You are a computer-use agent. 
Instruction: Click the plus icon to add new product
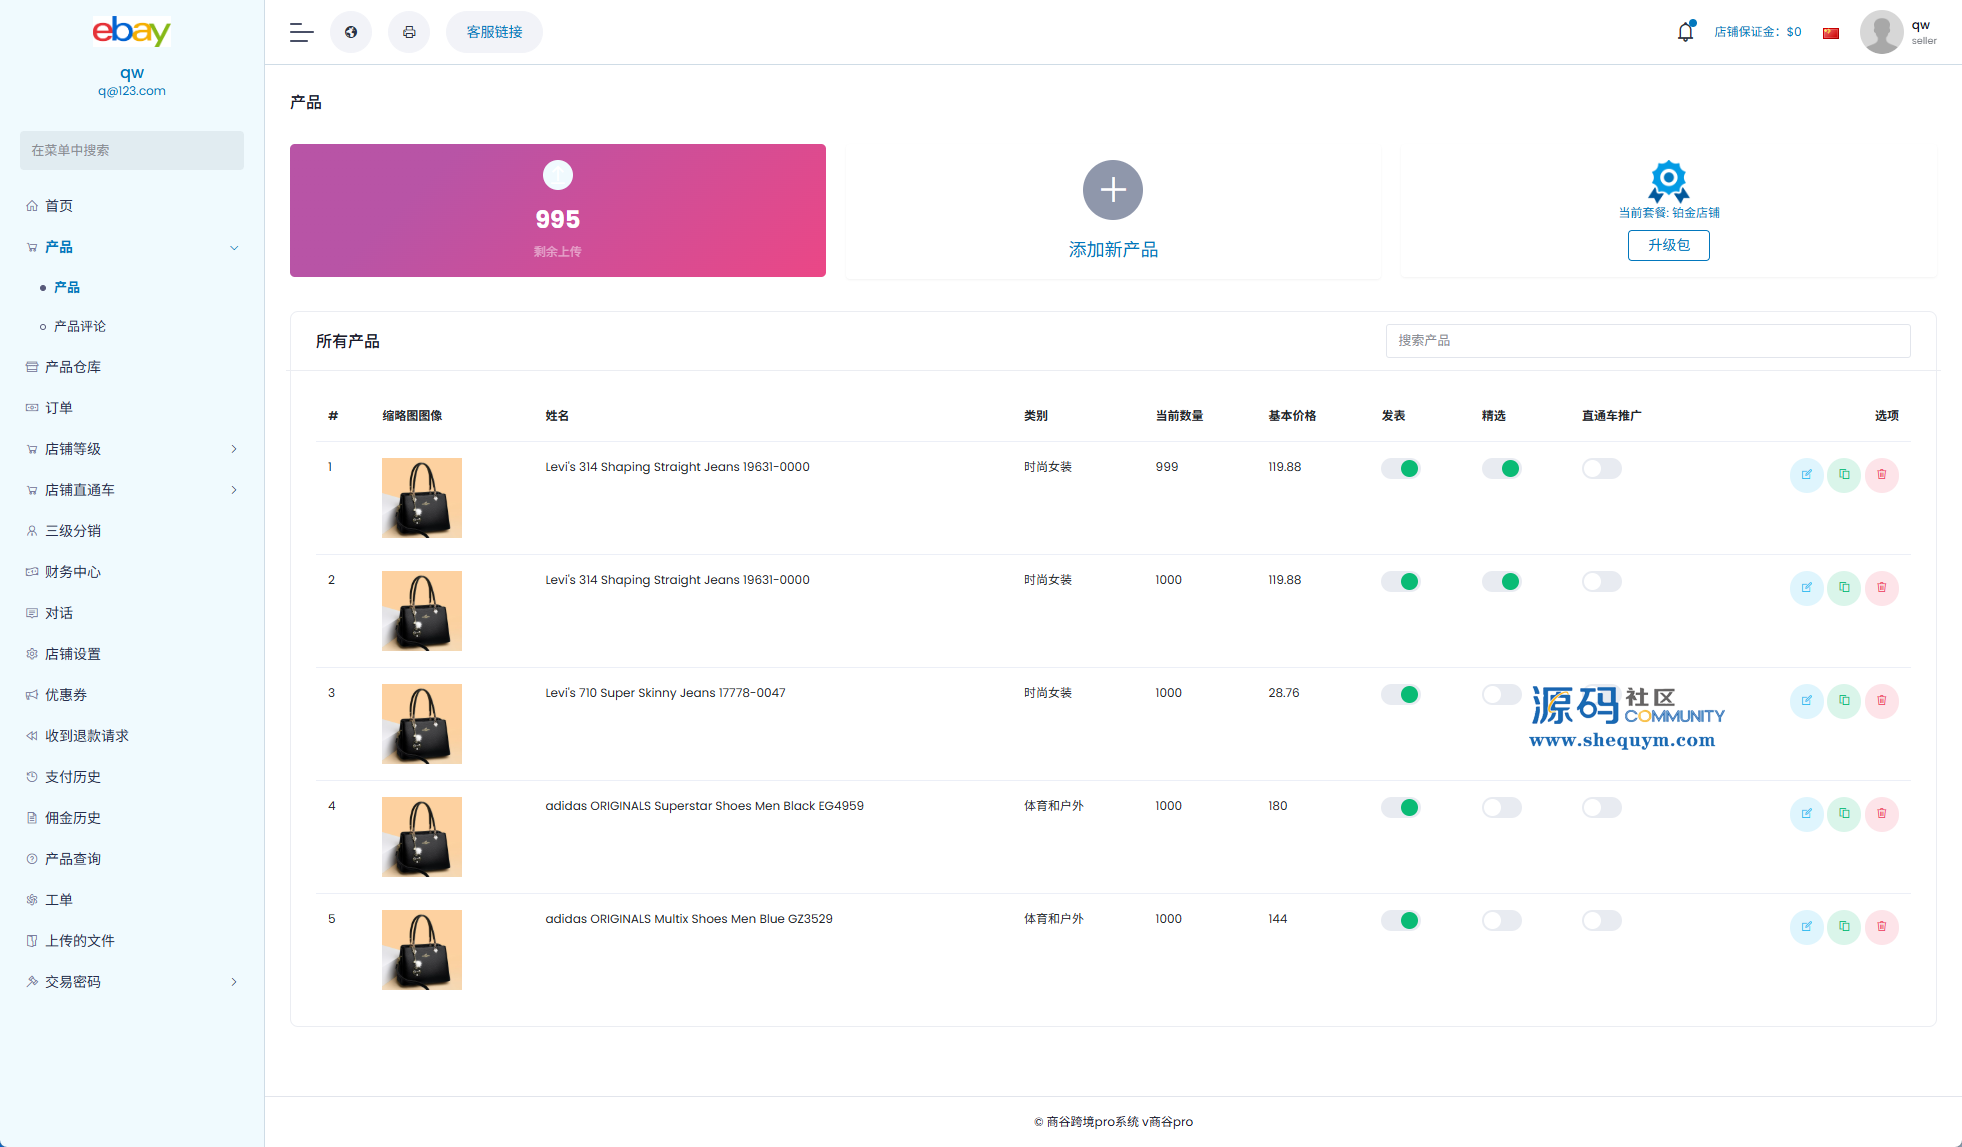coord(1112,190)
